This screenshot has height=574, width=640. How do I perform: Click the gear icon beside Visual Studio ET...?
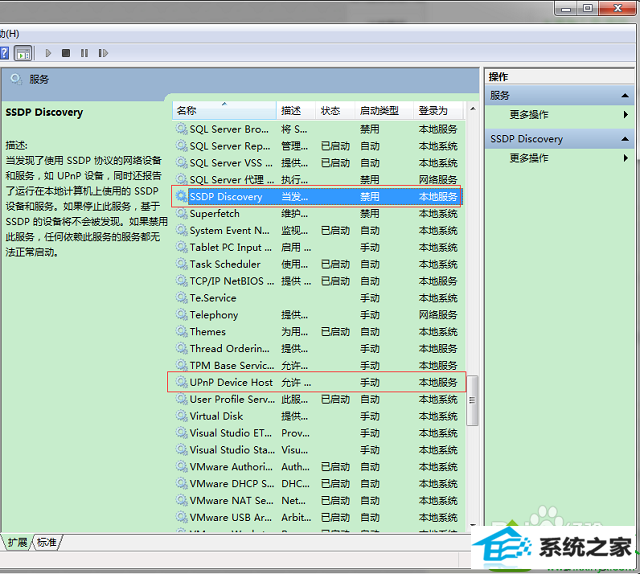pos(181,433)
